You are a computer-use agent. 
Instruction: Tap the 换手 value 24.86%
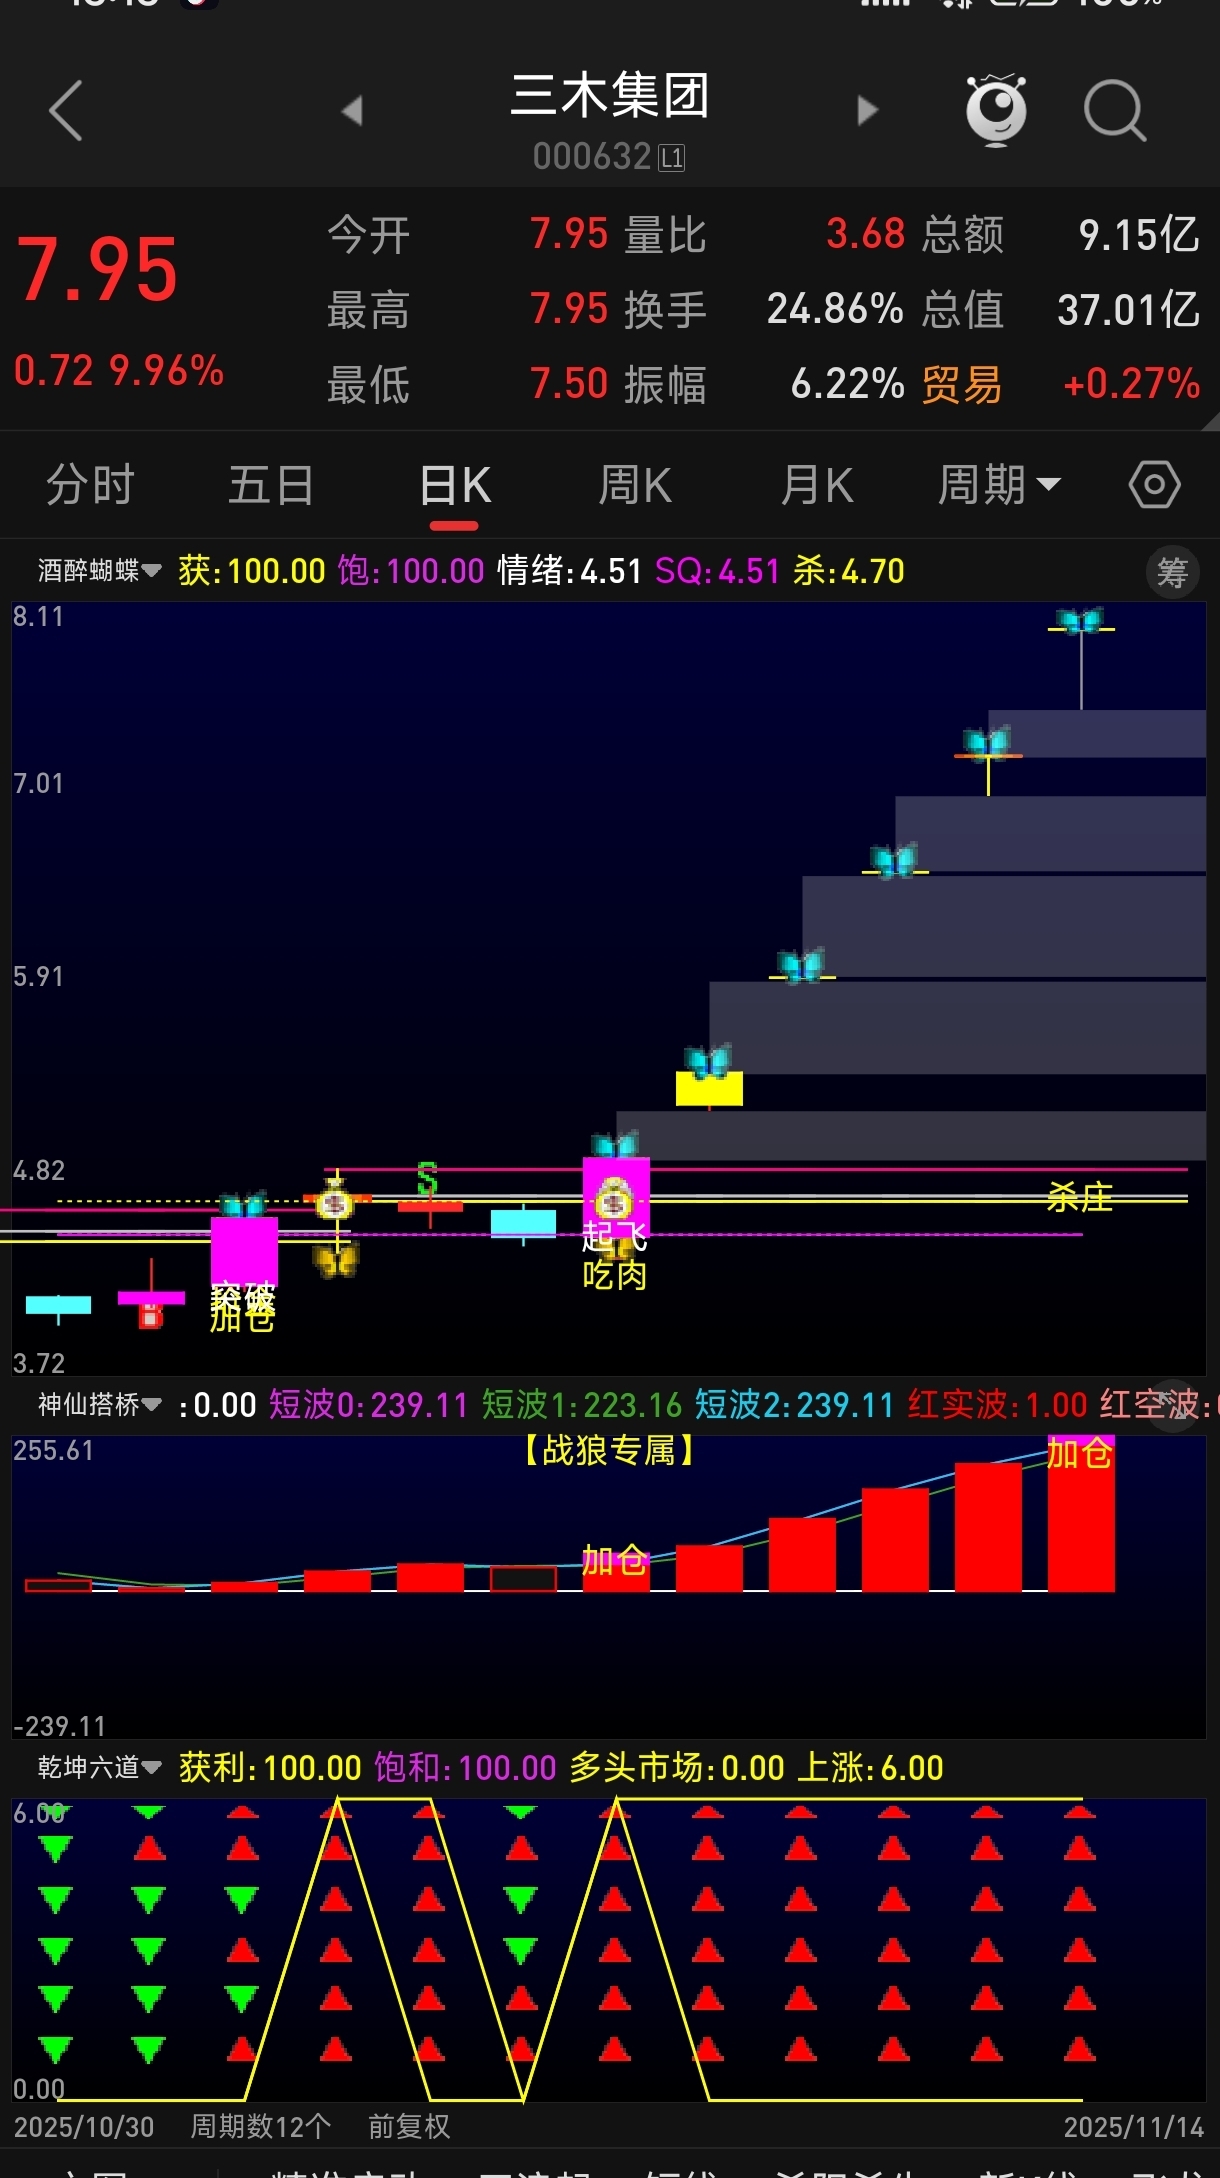pos(835,309)
